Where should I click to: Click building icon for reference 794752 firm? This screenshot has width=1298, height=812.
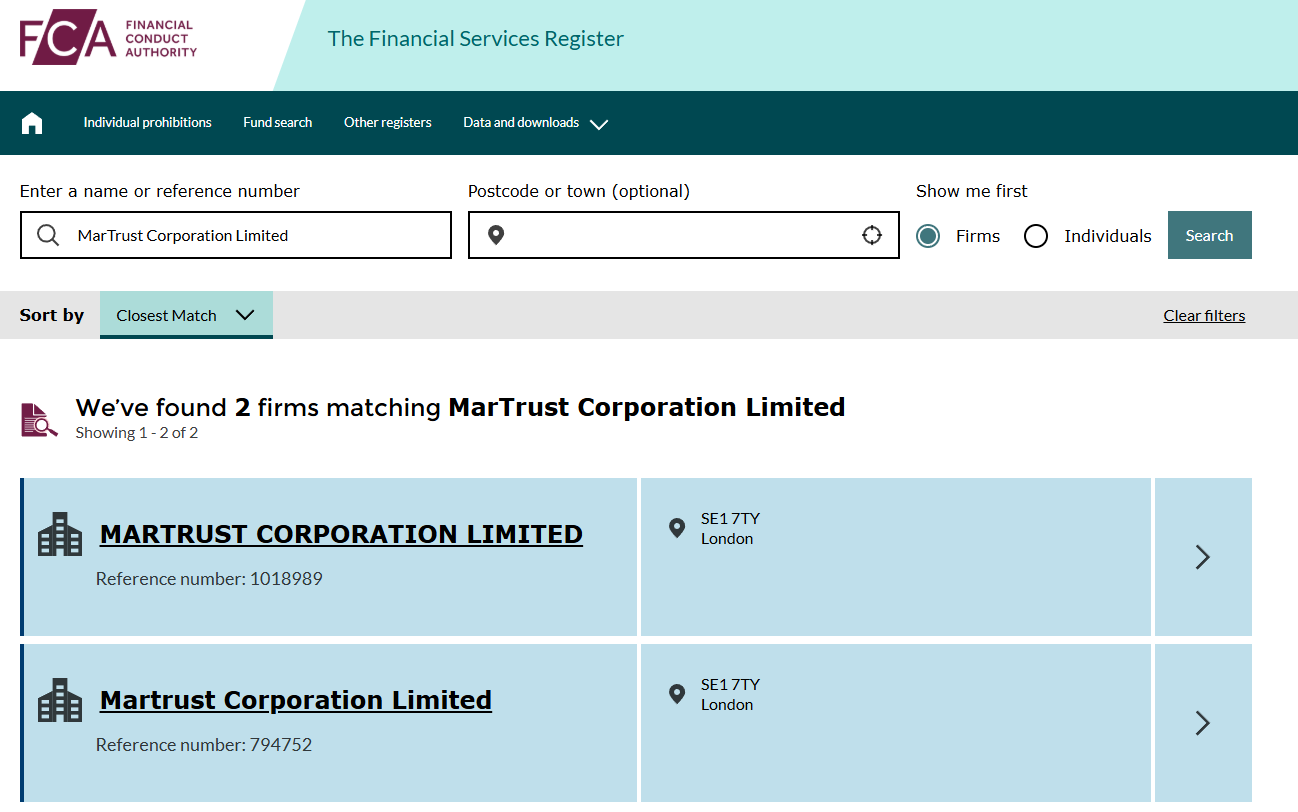pos(60,700)
